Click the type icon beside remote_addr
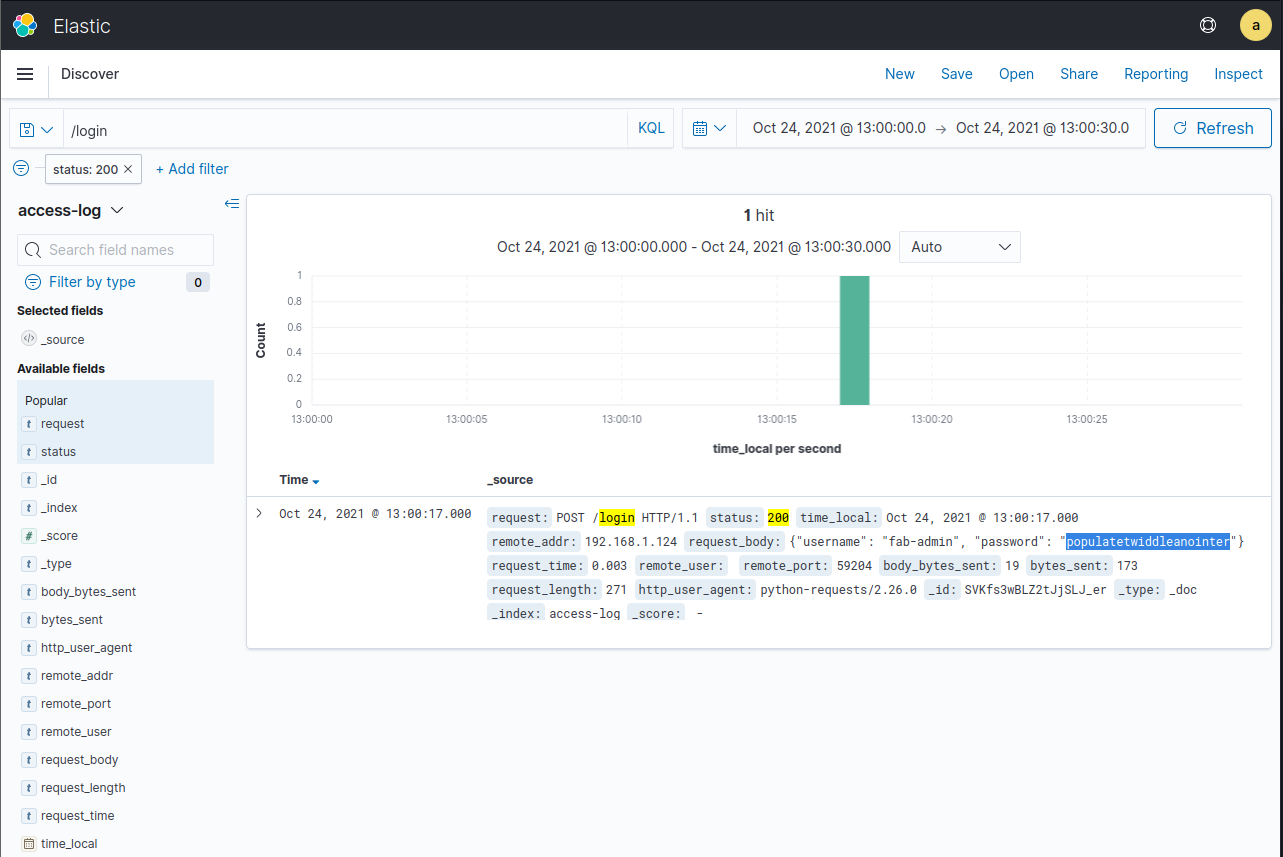The image size is (1283, 857). [x=28, y=676]
